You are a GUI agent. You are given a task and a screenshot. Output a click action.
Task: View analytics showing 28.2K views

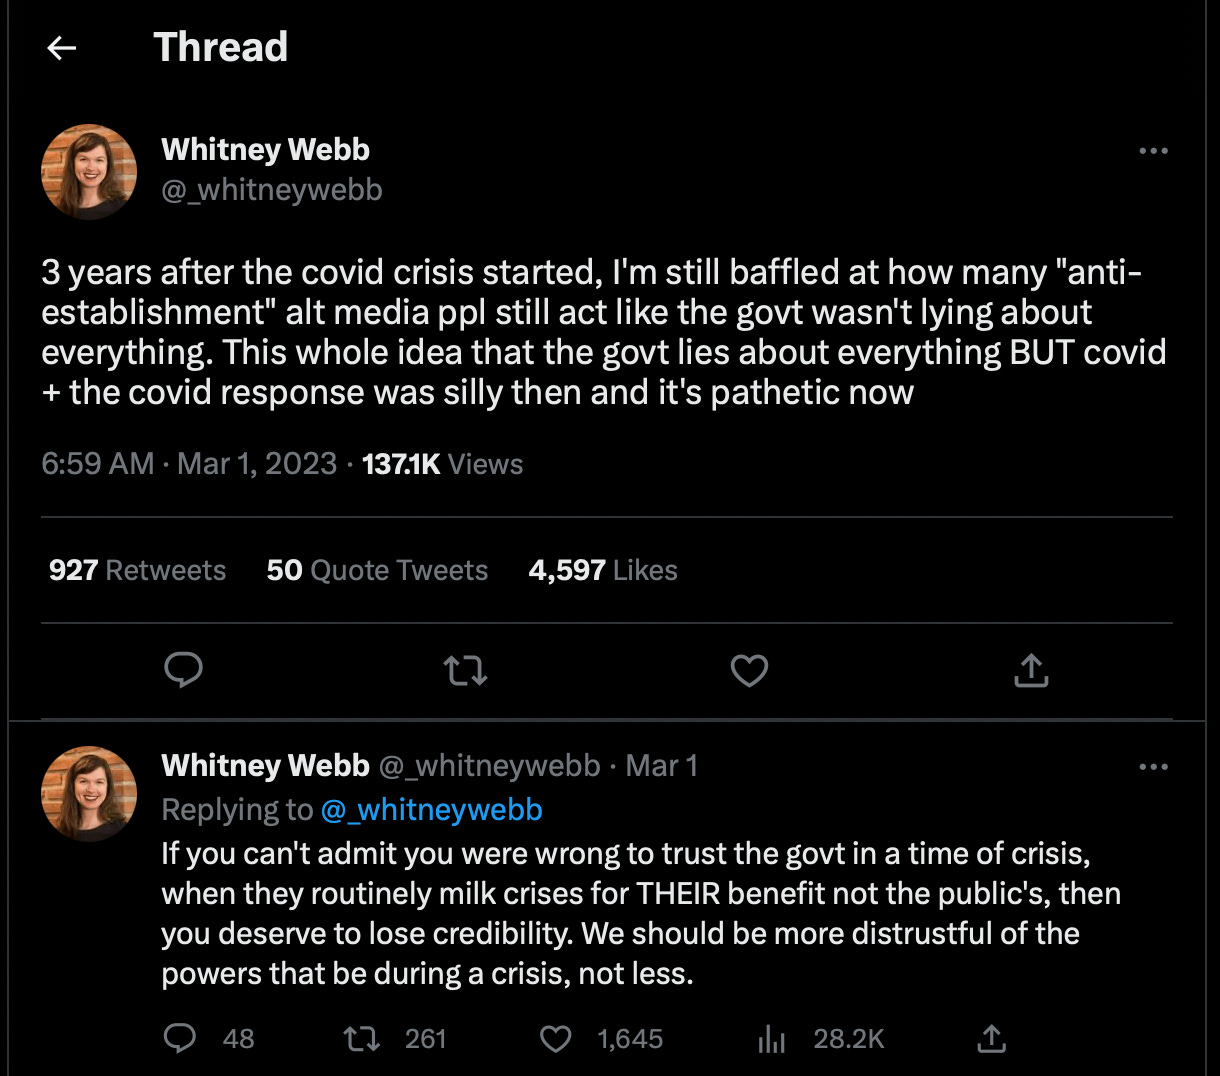772,1039
